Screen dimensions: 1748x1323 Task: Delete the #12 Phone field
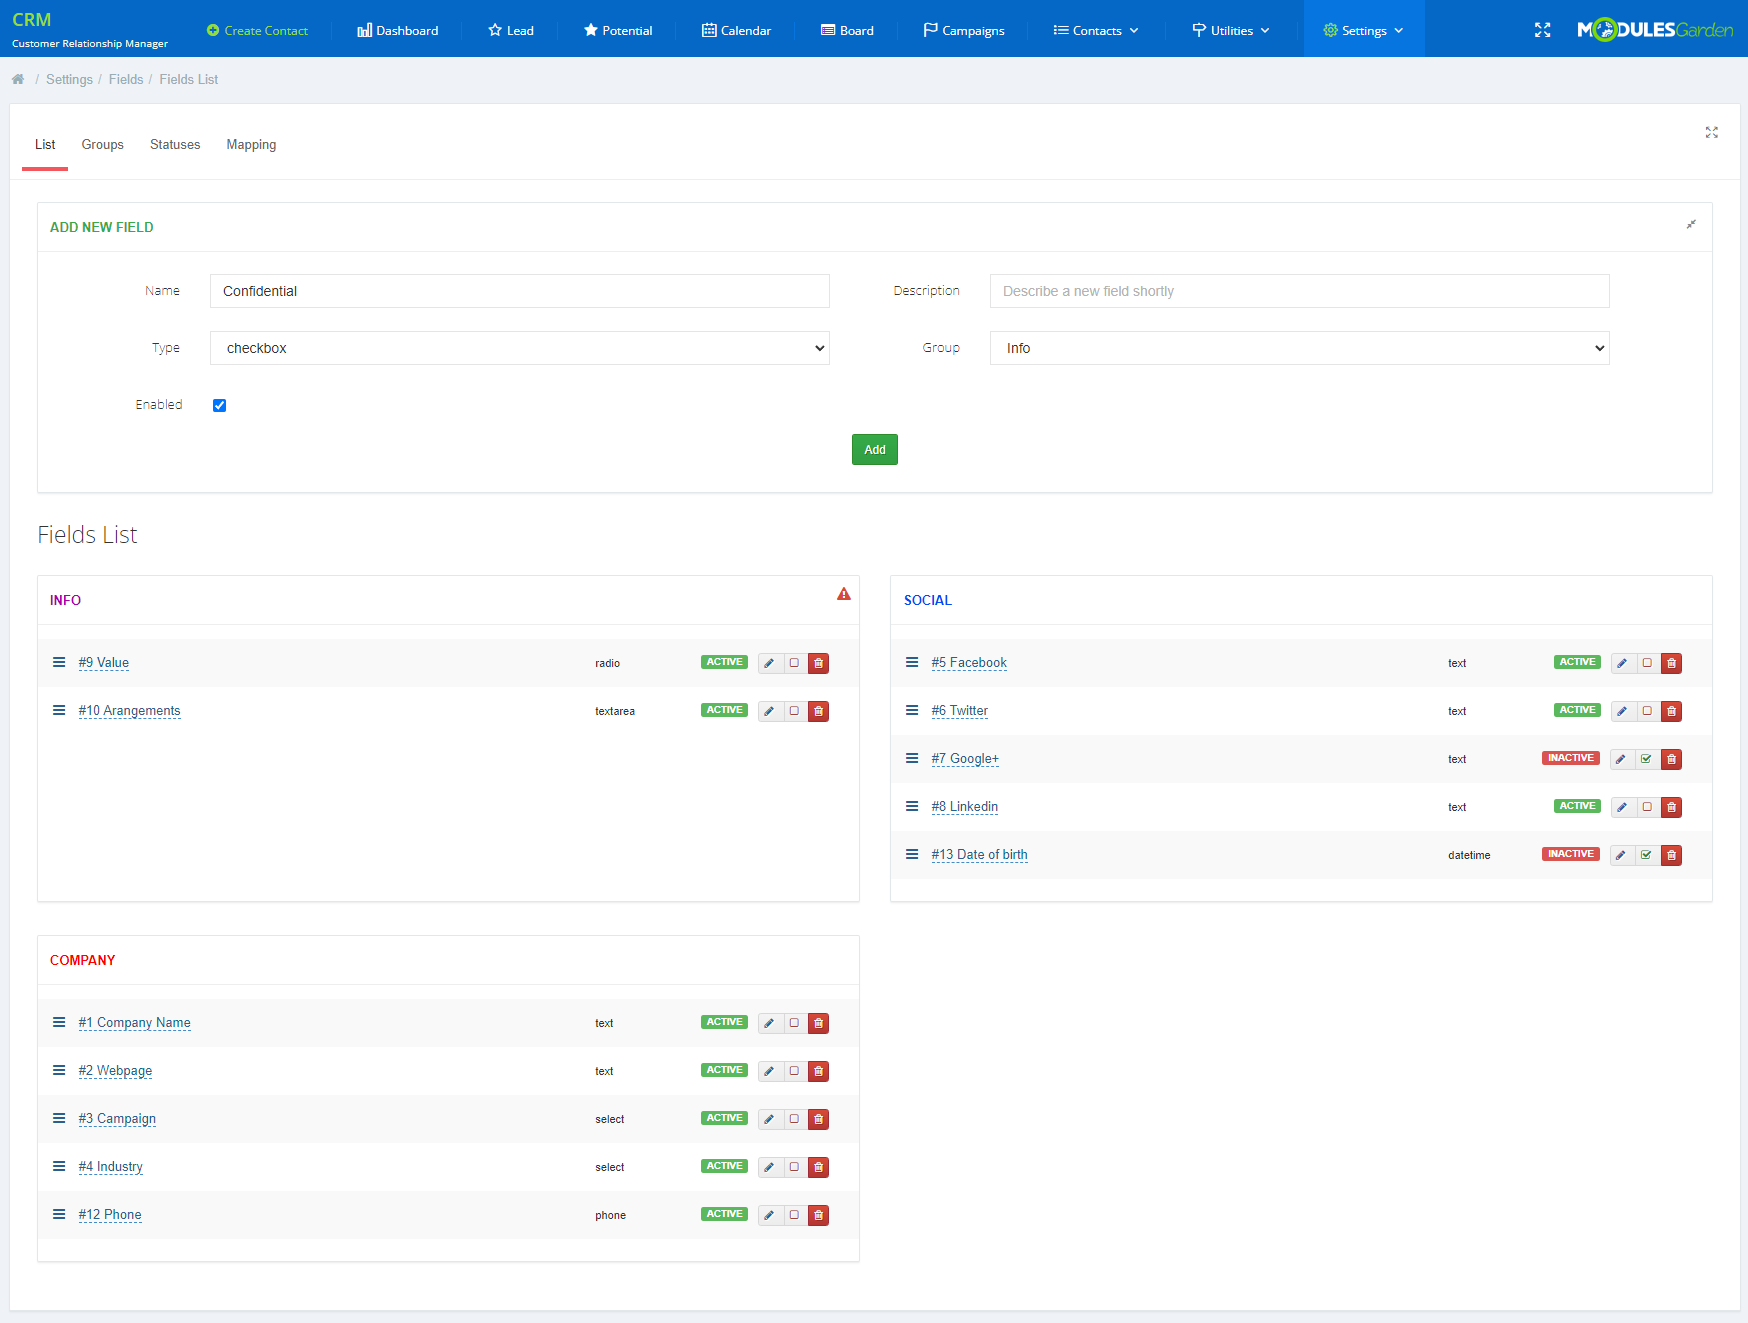tap(818, 1215)
